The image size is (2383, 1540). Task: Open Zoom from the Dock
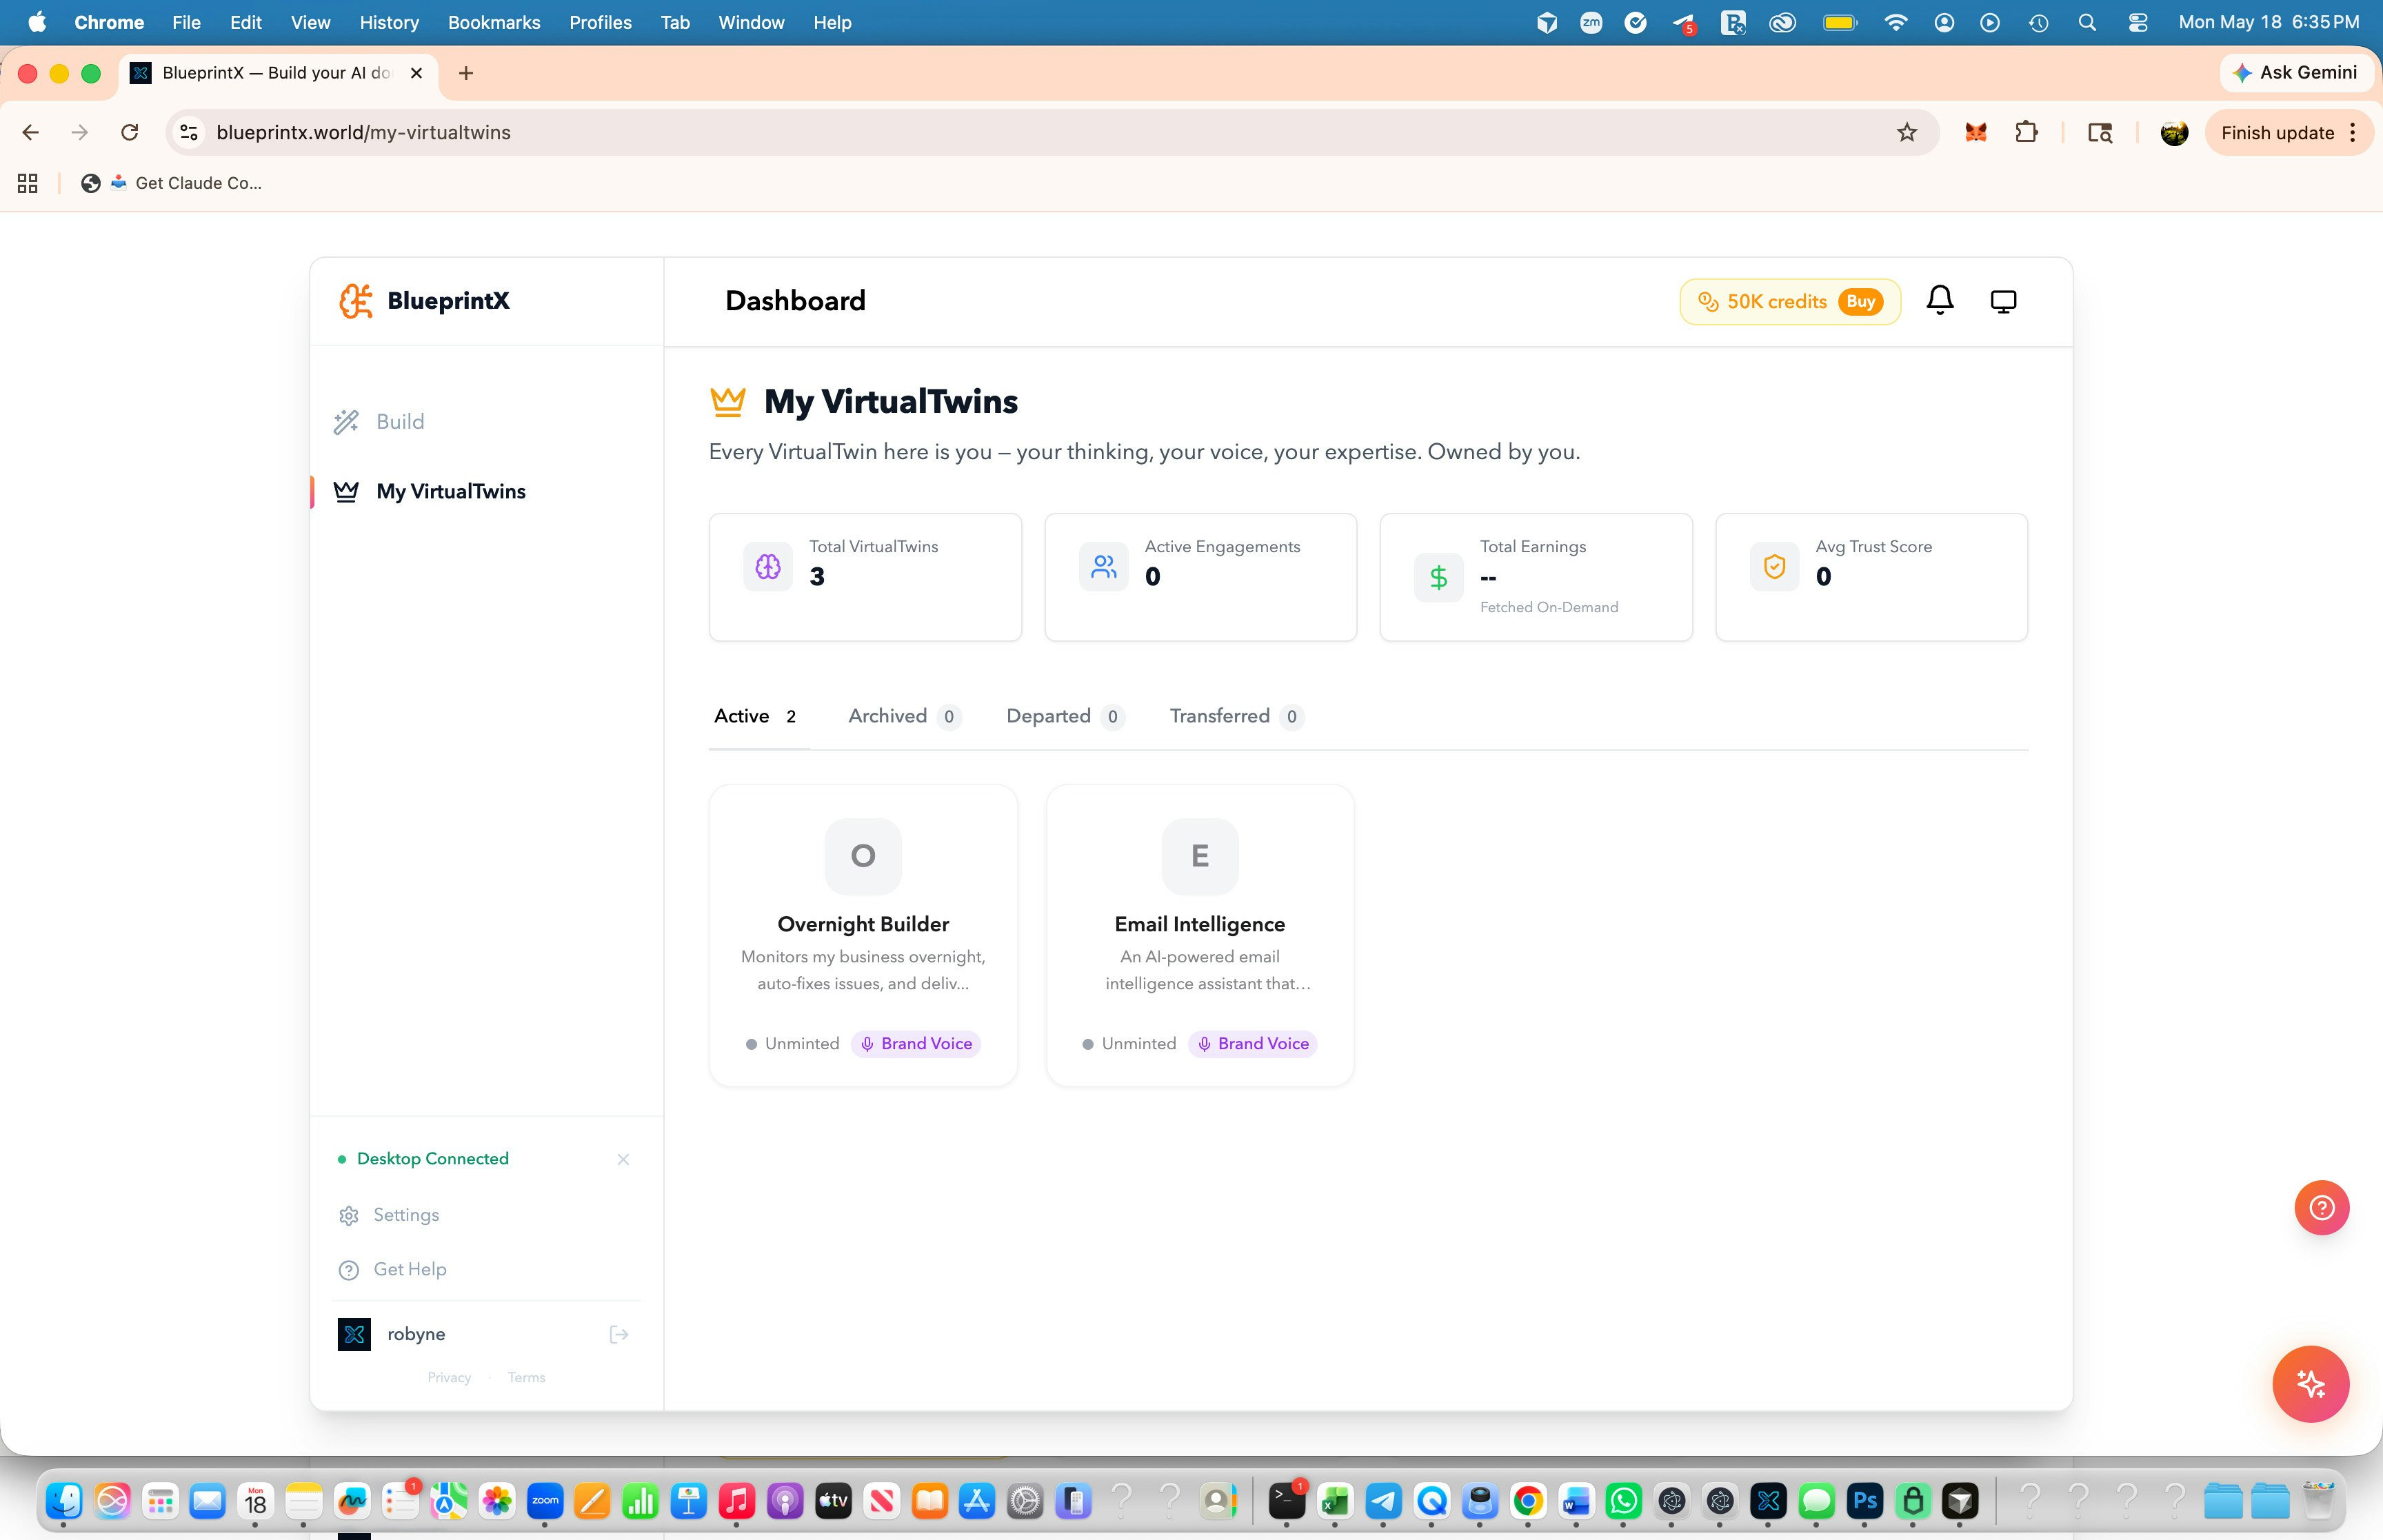click(545, 1501)
